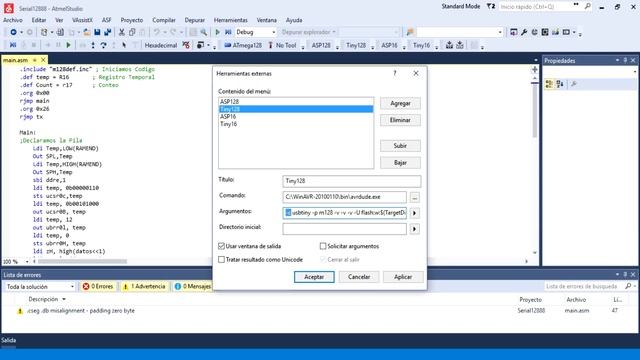Click the Cut scissors icon
The height and width of the screenshot is (360, 640).
(x=122, y=32)
